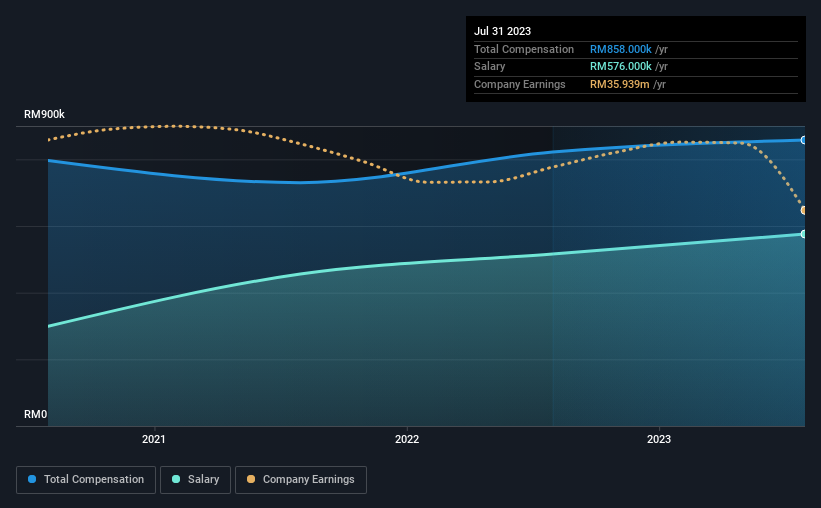This screenshot has height=508, width=821.
Task: Click the 2021 x-axis label
Action: coord(154,439)
